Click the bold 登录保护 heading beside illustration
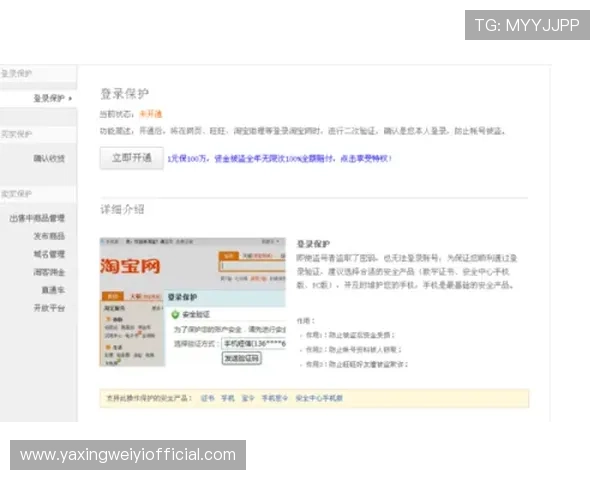 [313, 244]
